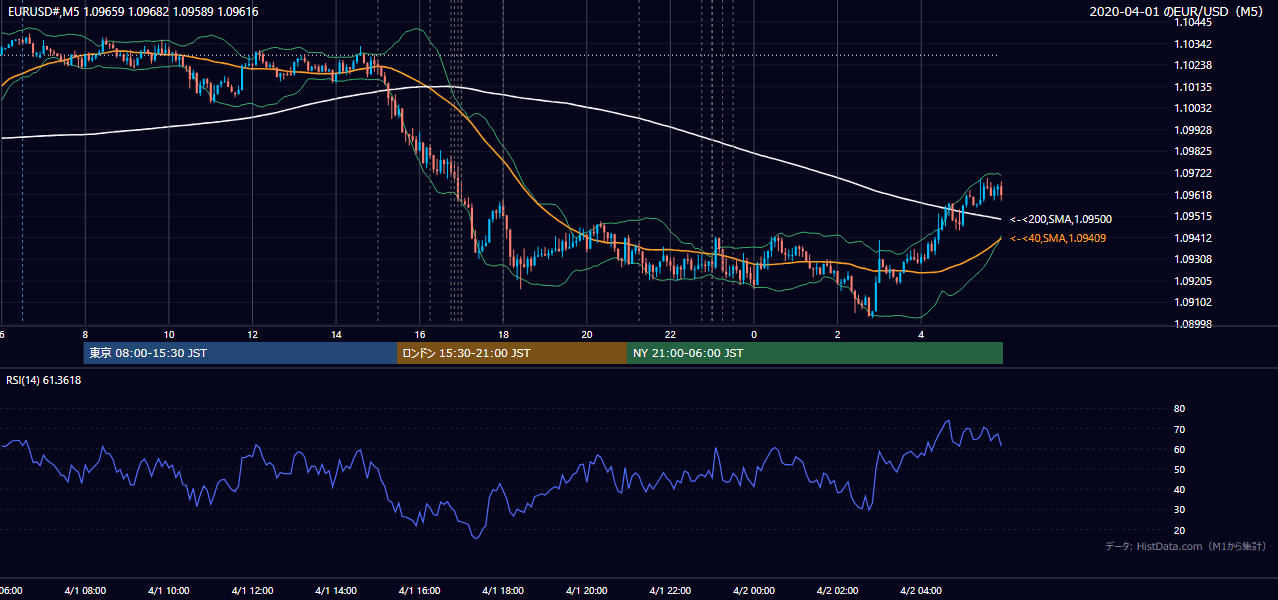Screen dimensions: 1278x600
Task: Click the '4/1 12:00' date label
Action: [x=252, y=591]
